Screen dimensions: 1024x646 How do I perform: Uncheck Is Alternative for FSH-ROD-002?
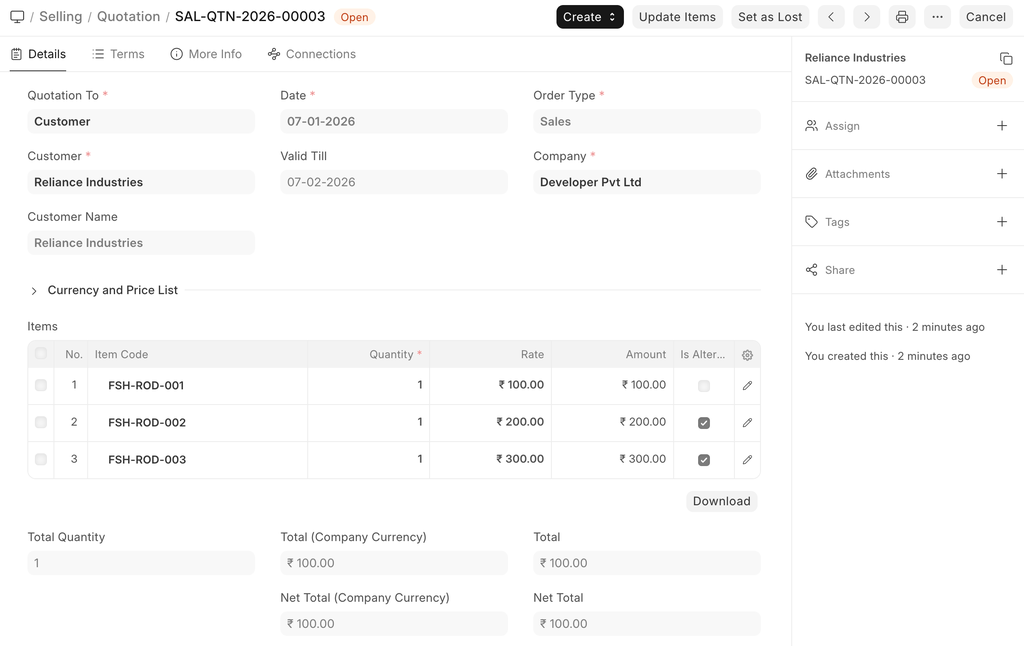pyautogui.click(x=704, y=423)
